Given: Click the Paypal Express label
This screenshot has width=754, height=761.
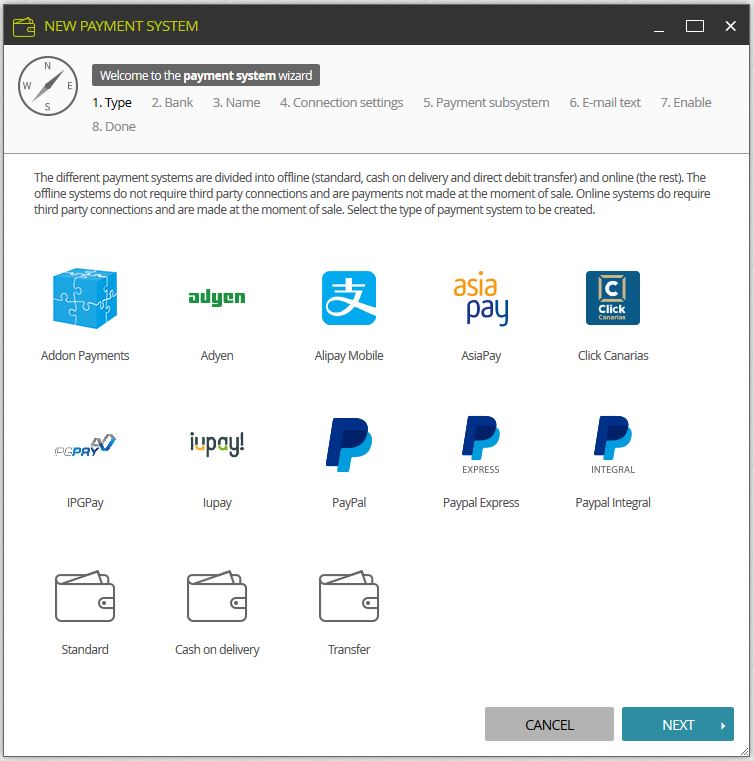Looking at the screenshot, I should click(481, 503).
